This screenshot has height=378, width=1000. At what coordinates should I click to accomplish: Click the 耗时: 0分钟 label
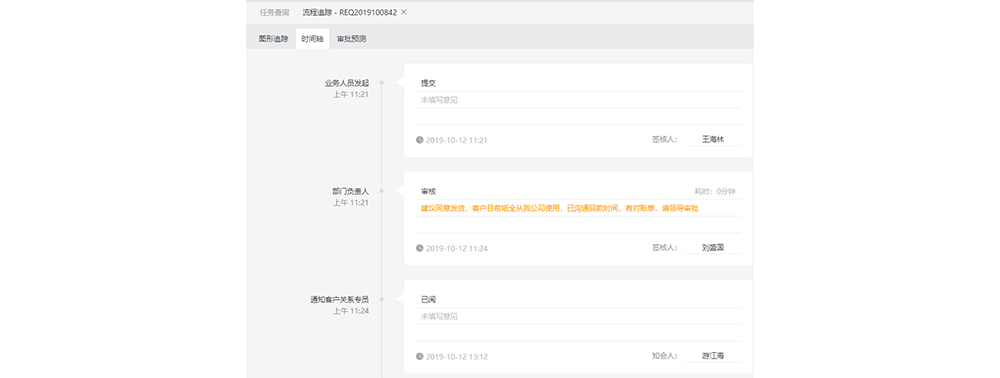[715, 191]
